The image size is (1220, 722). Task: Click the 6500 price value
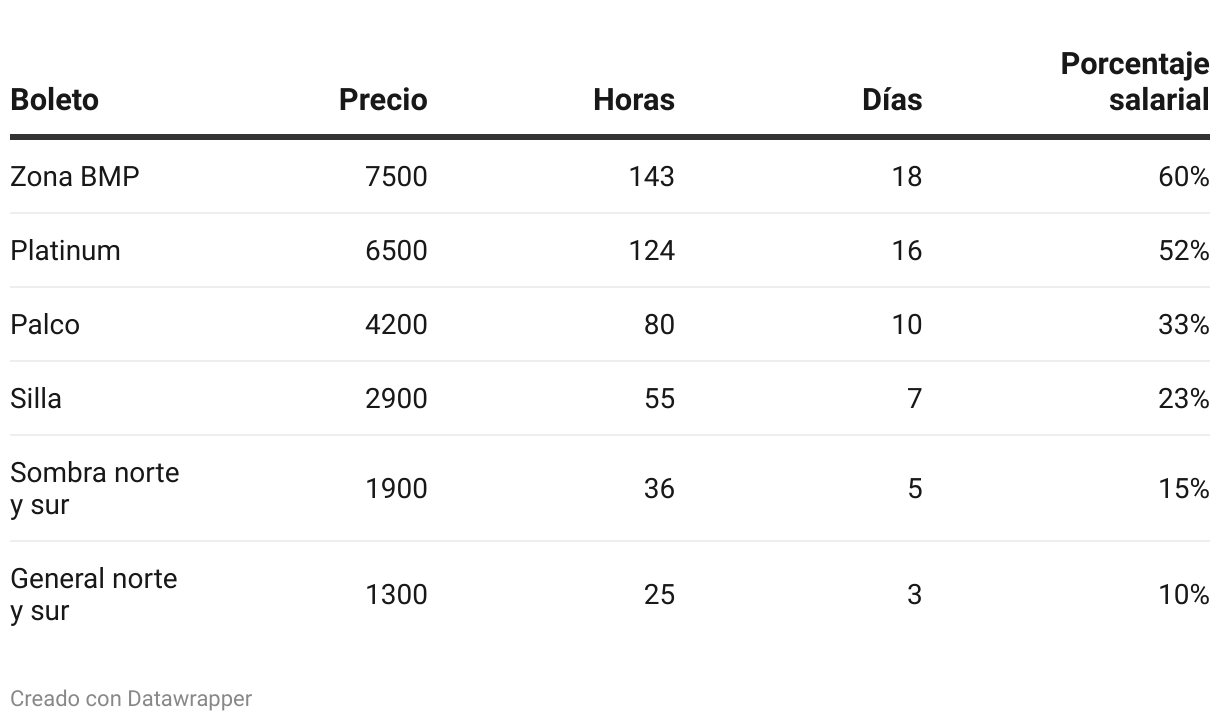tap(396, 250)
